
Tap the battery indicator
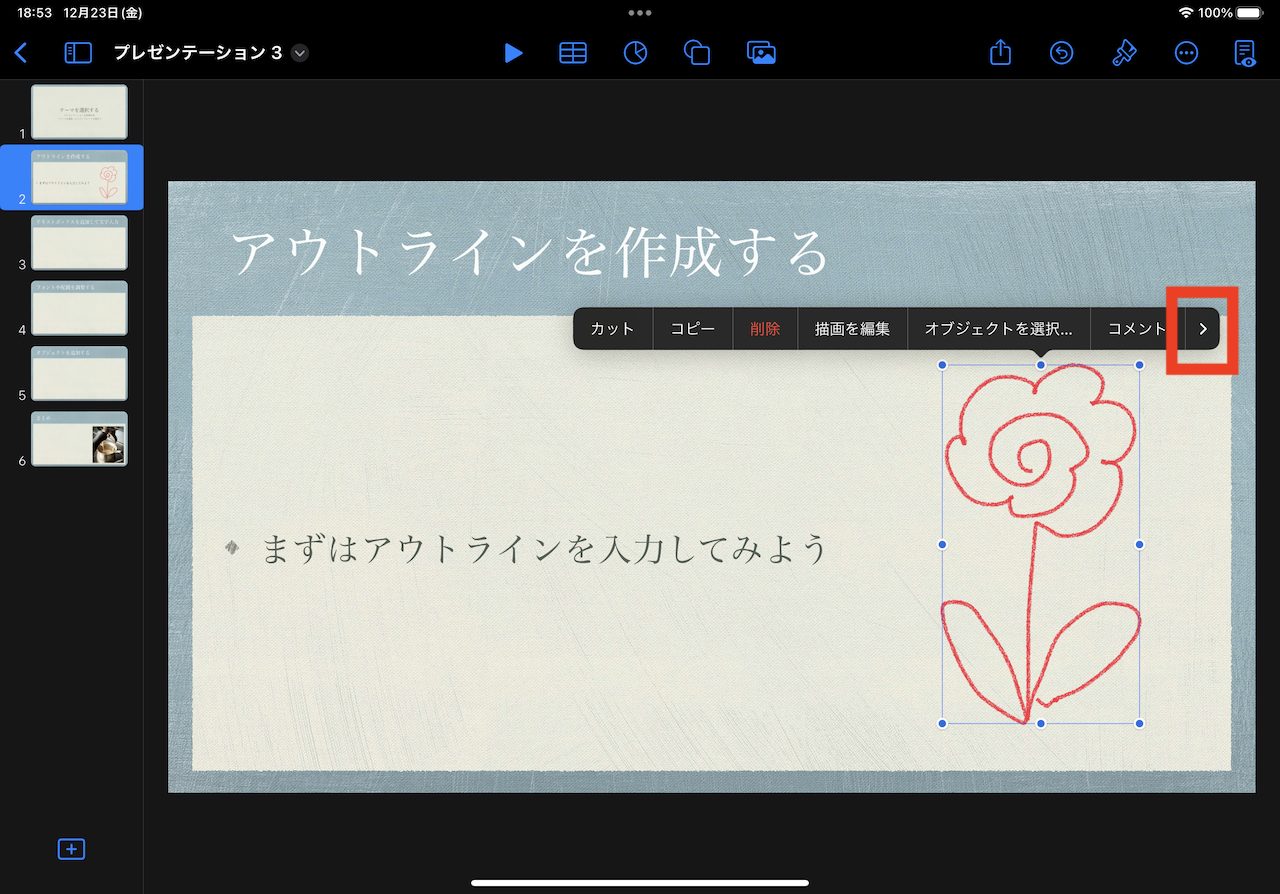pyautogui.click(x=1250, y=13)
